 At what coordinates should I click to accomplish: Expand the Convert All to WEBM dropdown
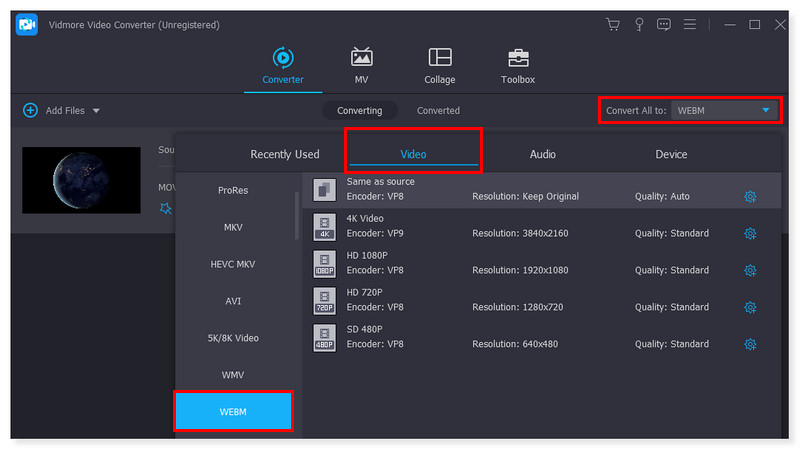pos(766,110)
